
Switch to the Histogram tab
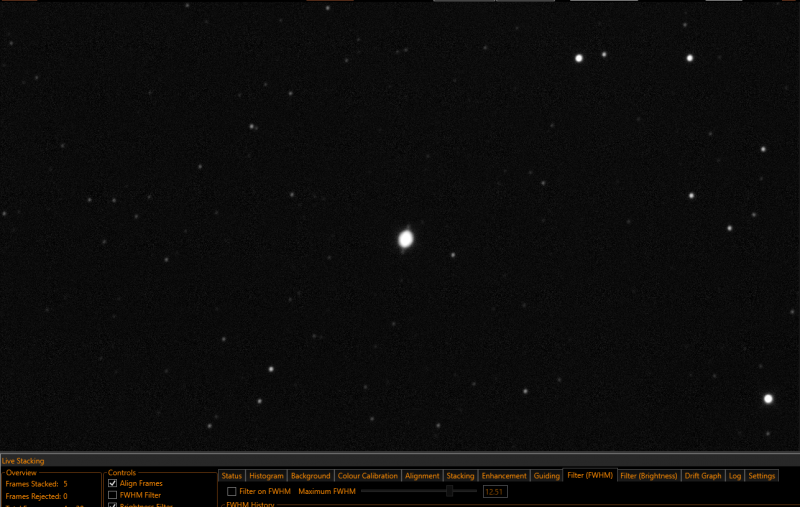266,476
